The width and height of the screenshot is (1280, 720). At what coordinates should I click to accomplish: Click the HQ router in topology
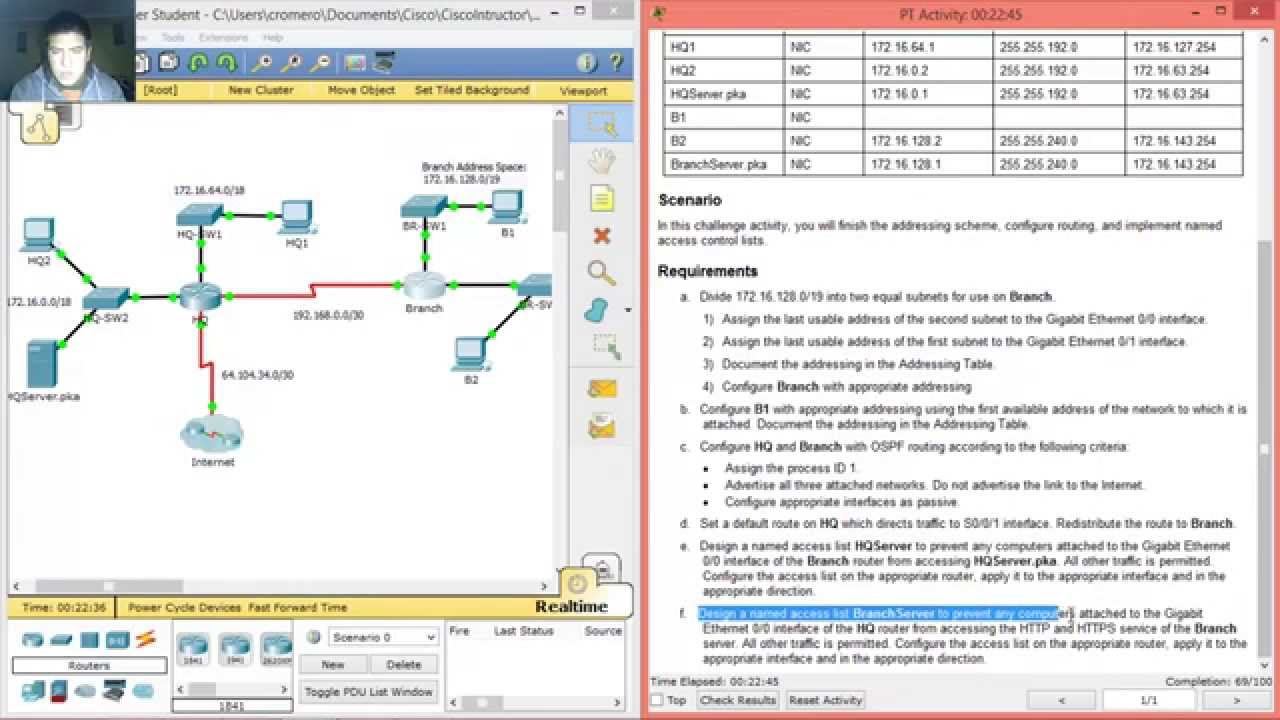coord(201,297)
